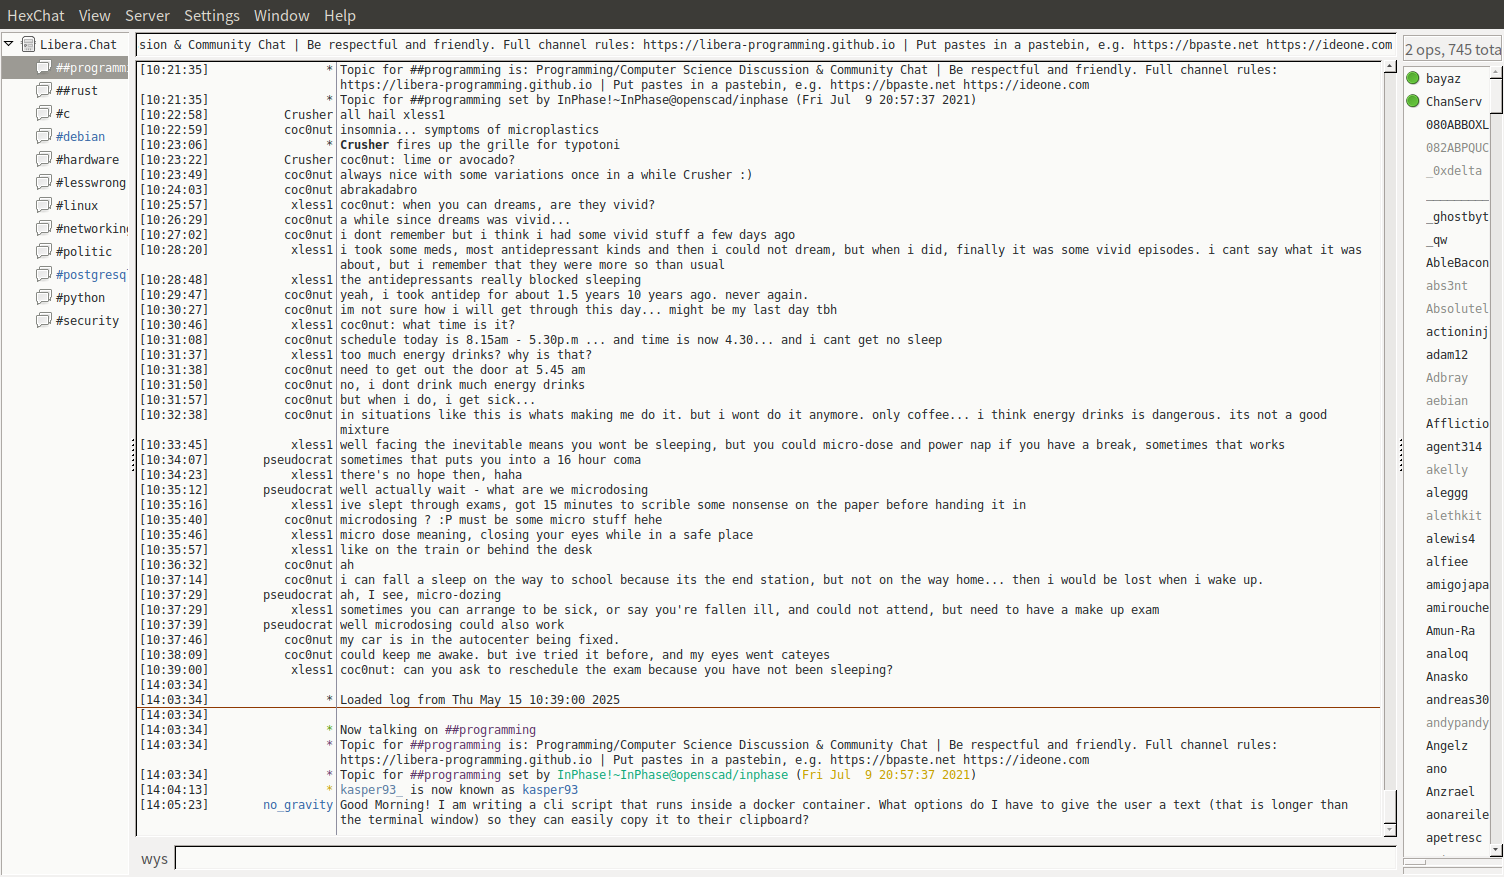Select user AbleBacon in the user list
This screenshot has width=1504, height=877.
[1457, 262]
